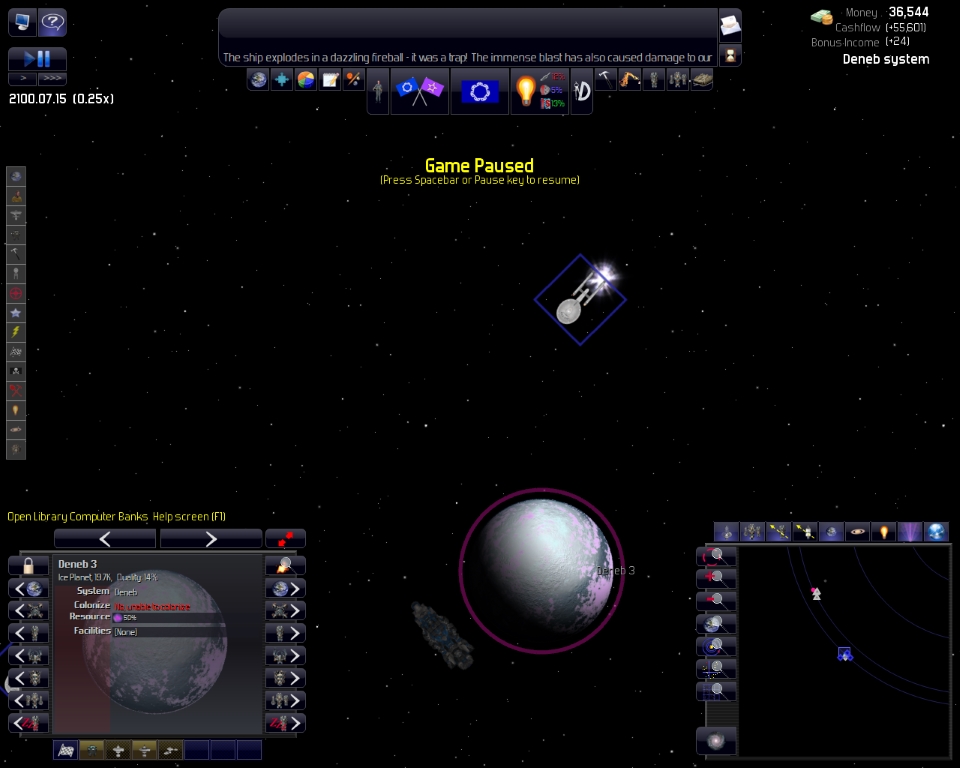Cycle to previous fleet with three-ship arrow

pos(28,701)
